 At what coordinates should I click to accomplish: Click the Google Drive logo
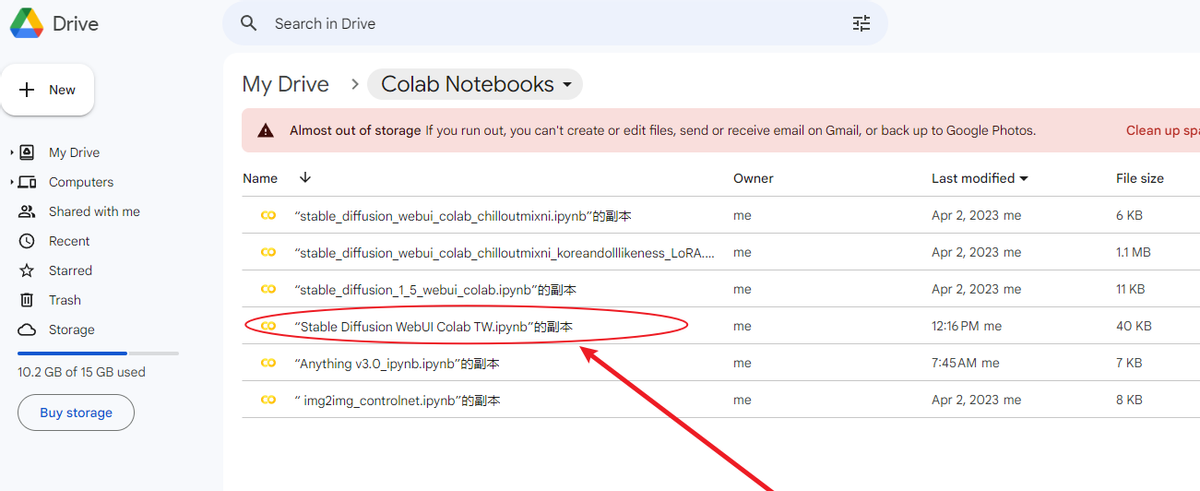click(27, 22)
